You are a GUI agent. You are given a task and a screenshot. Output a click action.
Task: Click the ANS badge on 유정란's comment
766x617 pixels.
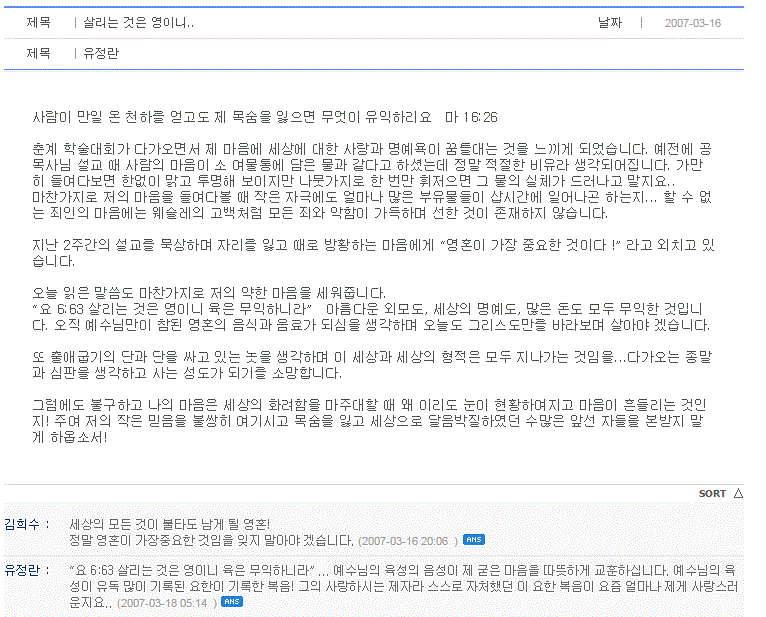pyautogui.click(x=231, y=602)
